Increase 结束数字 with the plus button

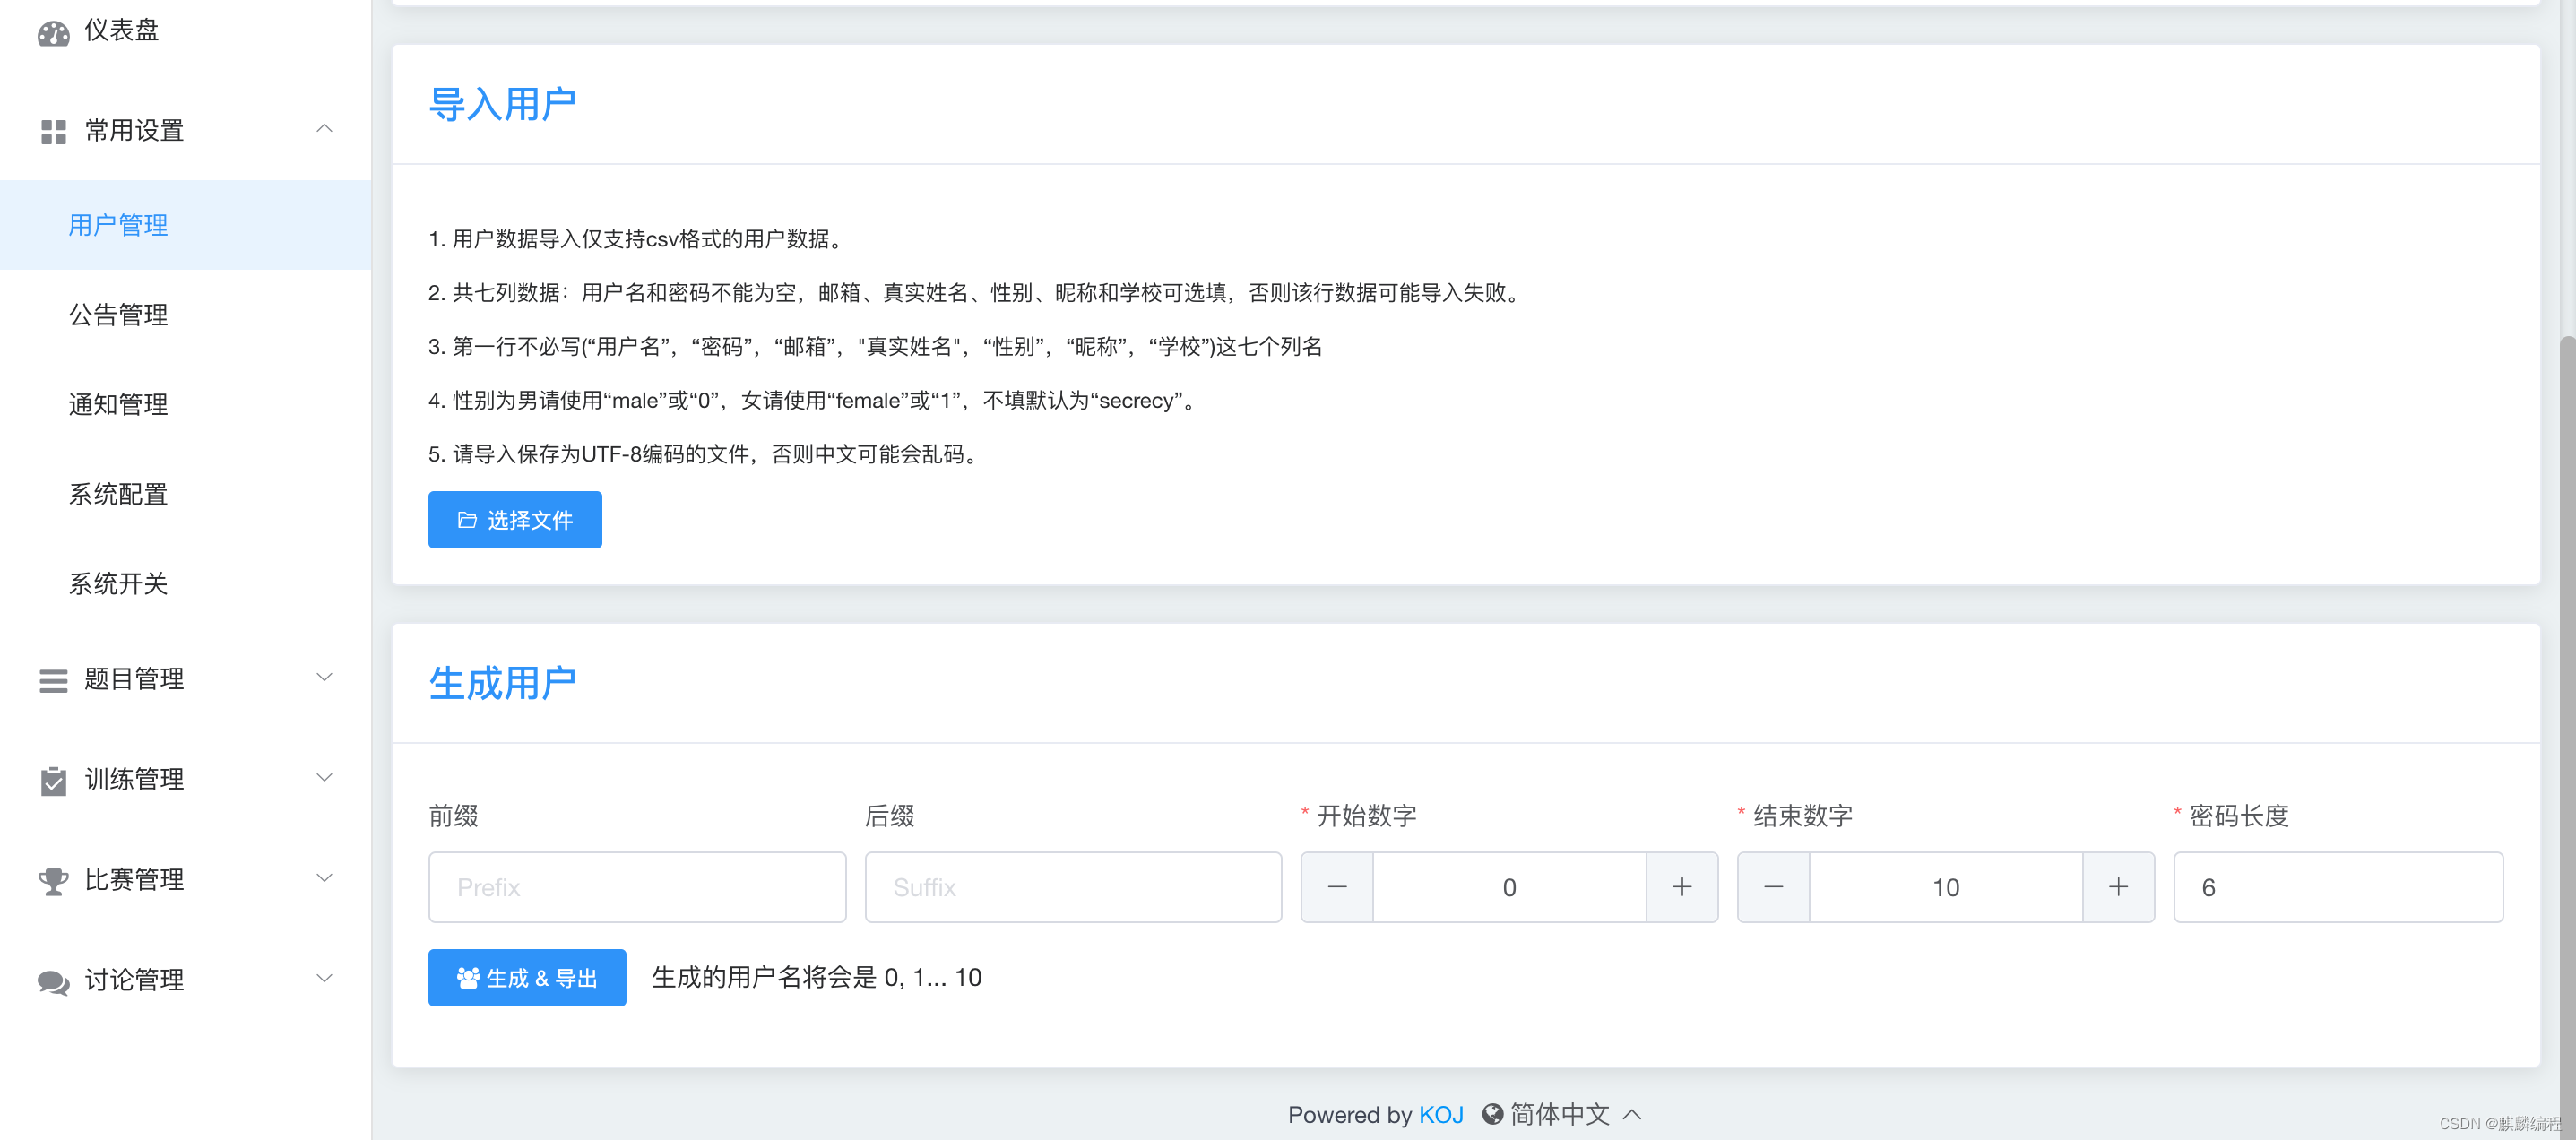pyautogui.click(x=2117, y=887)
